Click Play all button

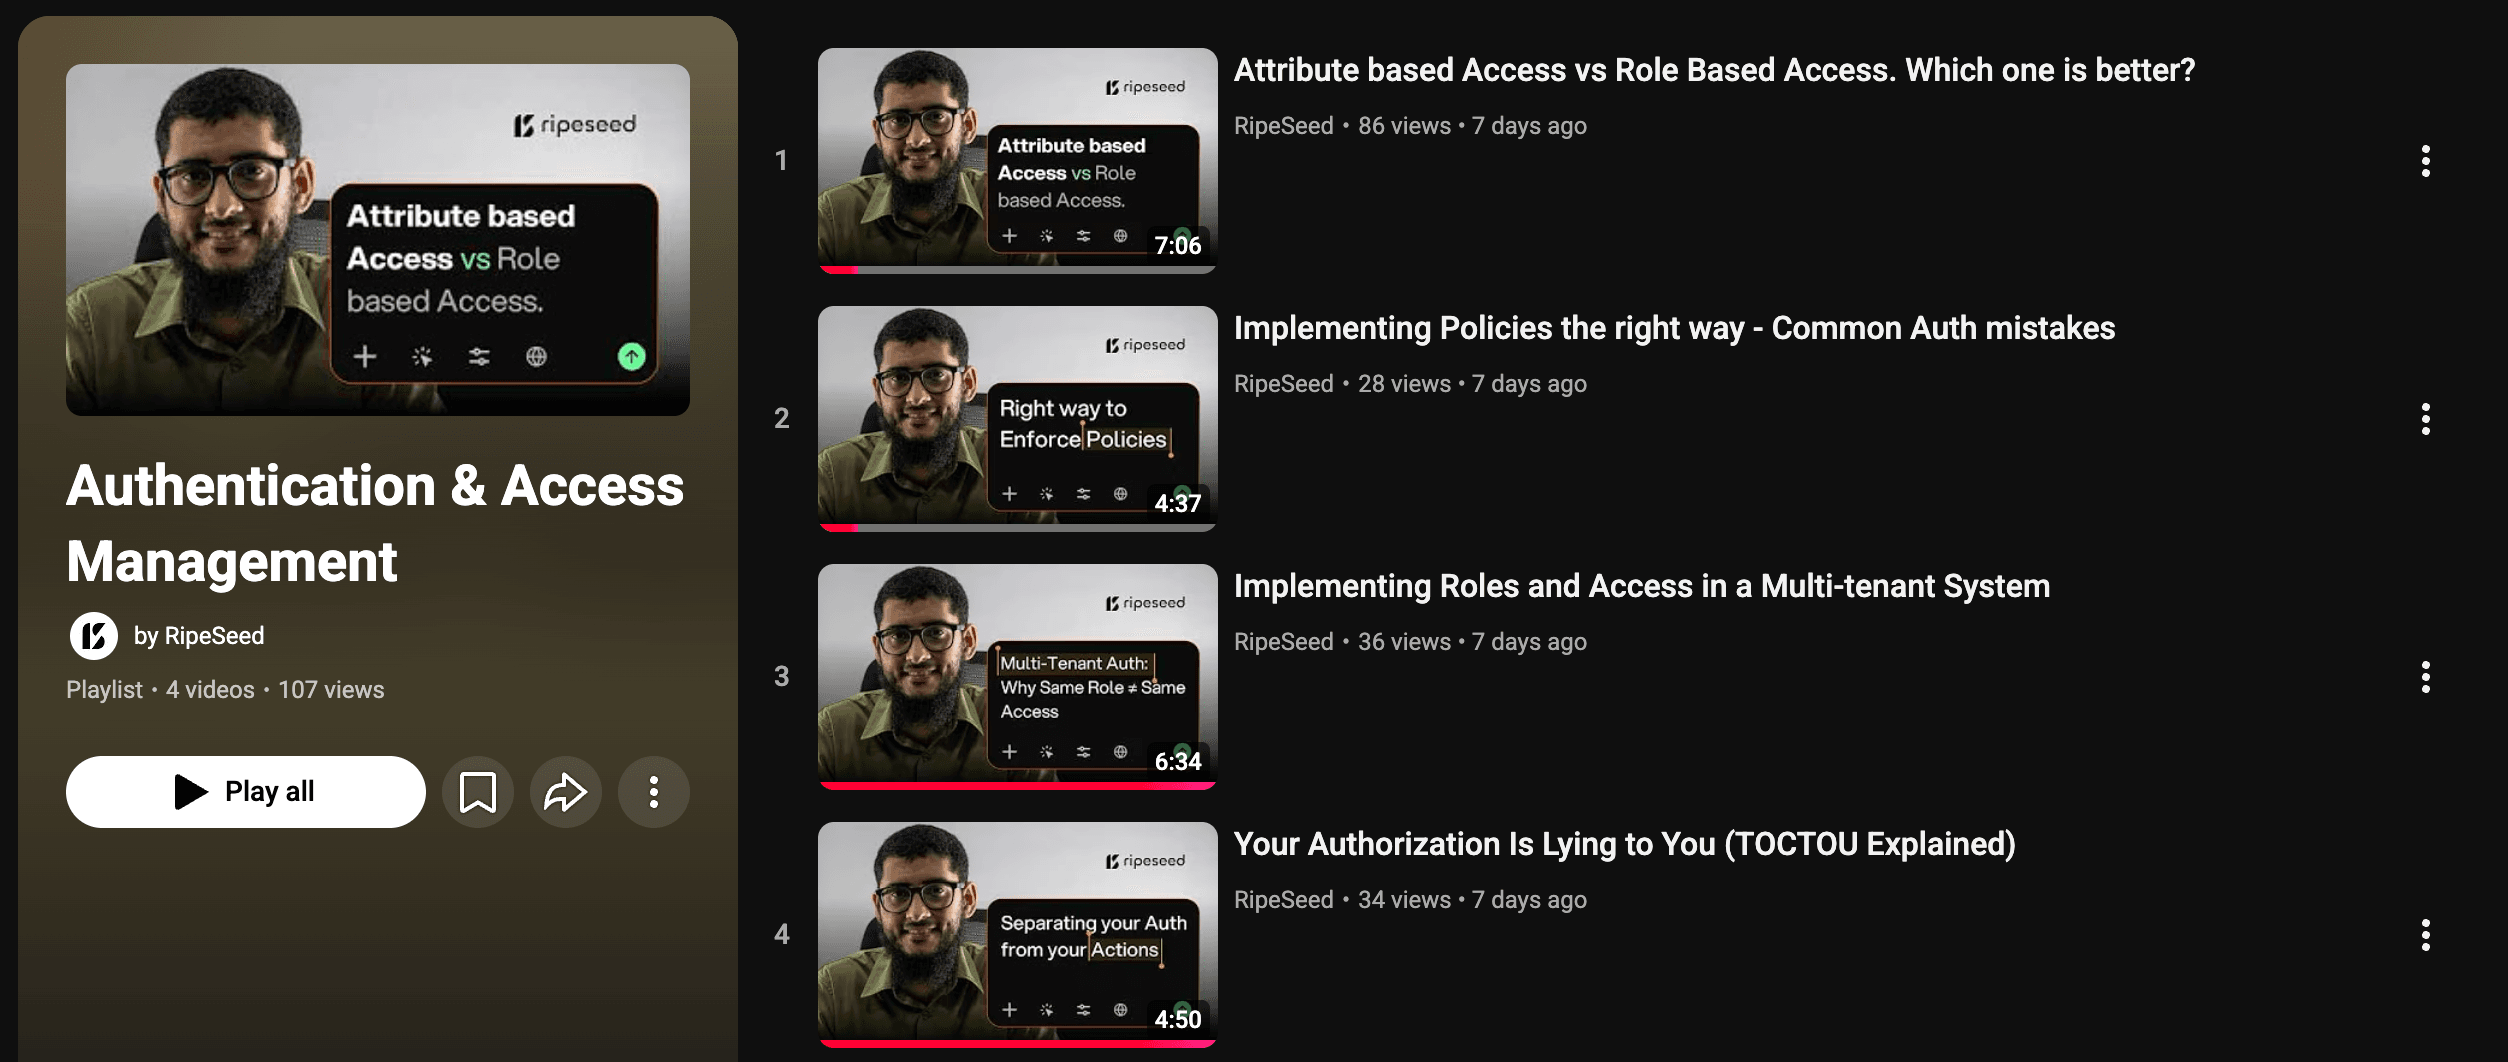(246, 792)
